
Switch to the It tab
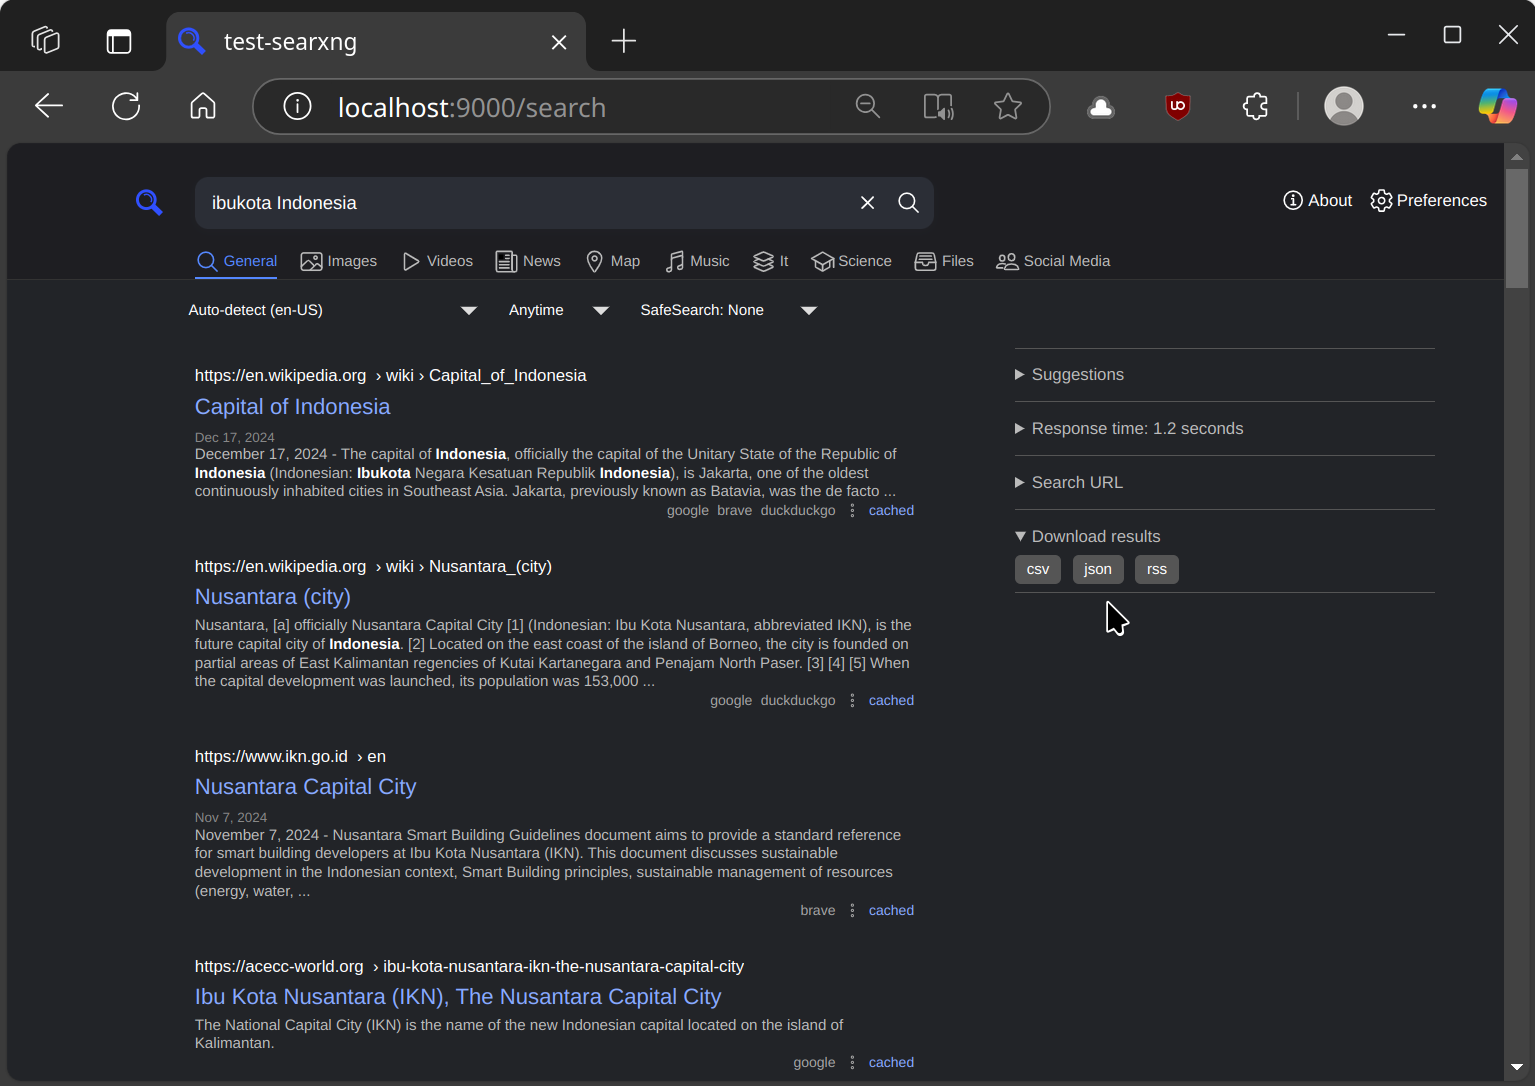pos(771,262)
